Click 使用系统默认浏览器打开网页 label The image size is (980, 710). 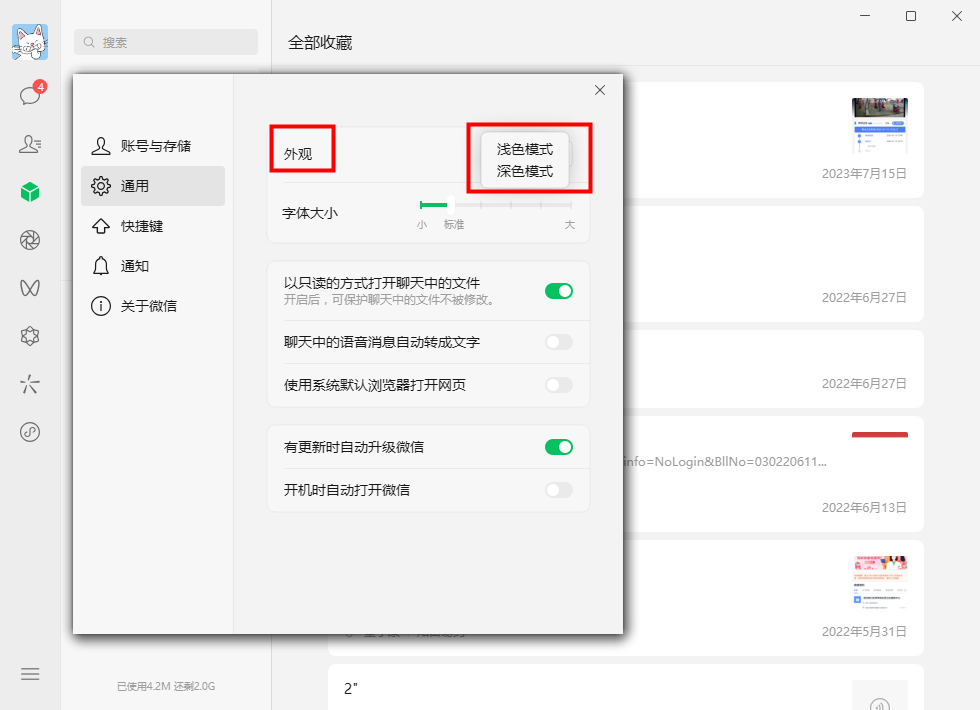[375, 385]
